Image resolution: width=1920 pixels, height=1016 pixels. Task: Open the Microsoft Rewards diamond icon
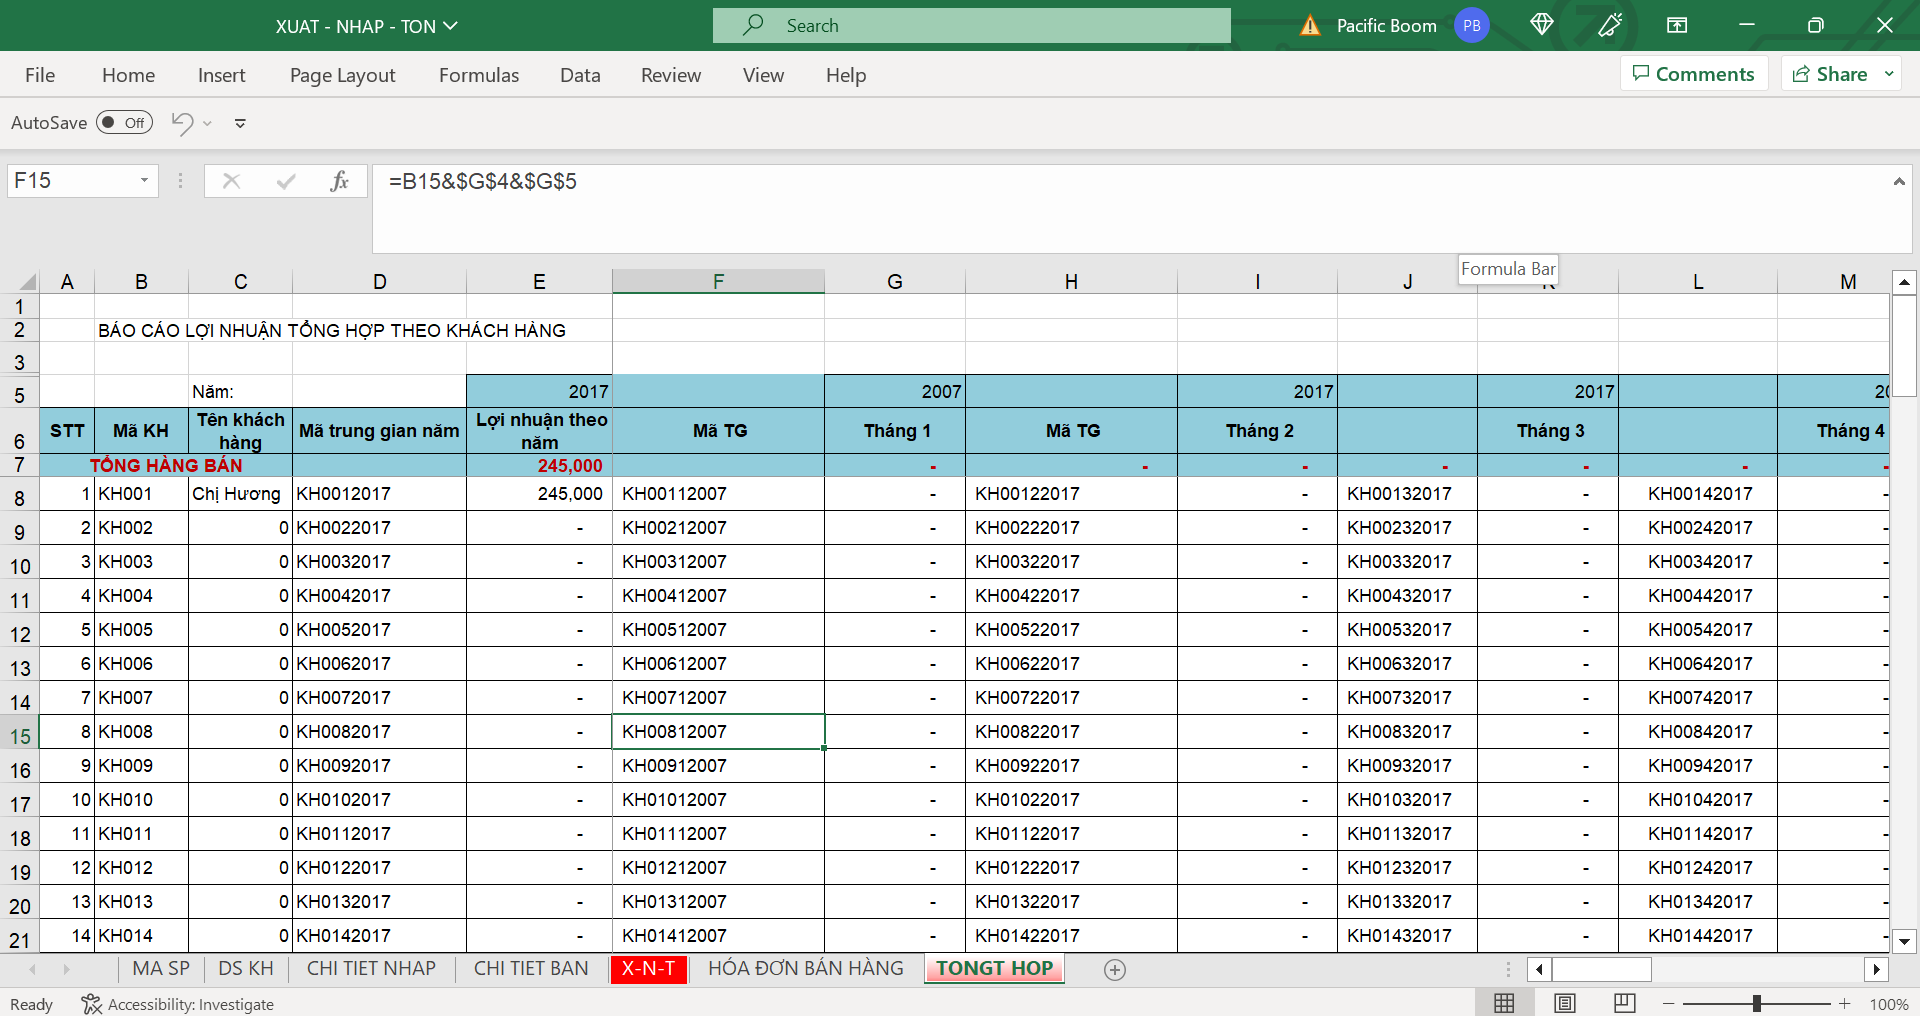pyautogui.click(x=1541, y=25)
